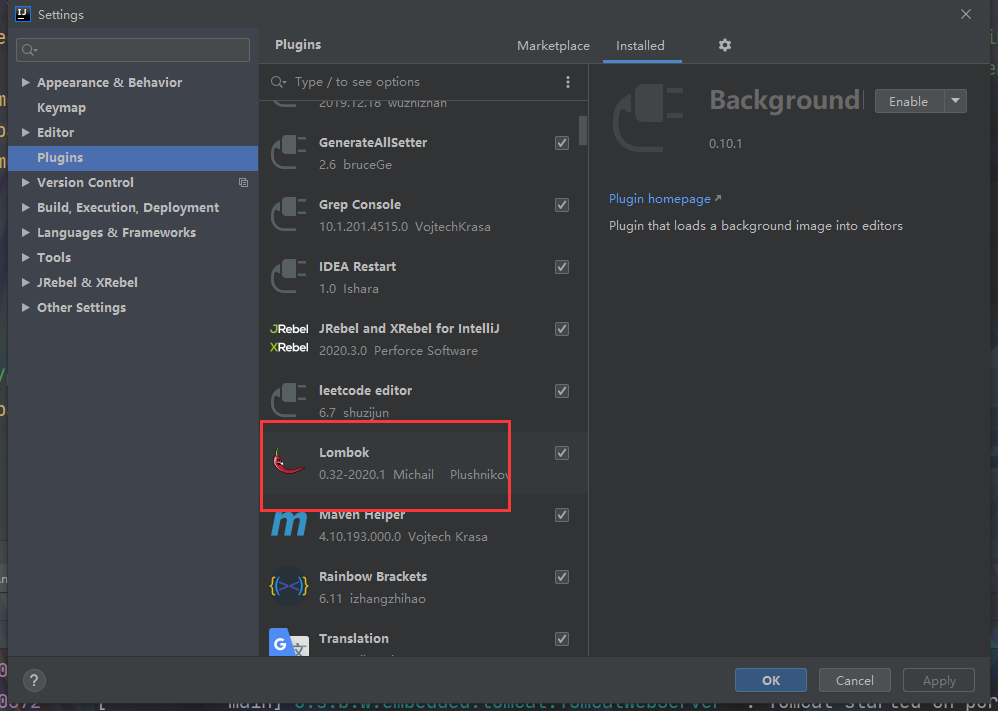Click the large Background plugin detail icon
The height and width of the screenshot is (711, 998).
click(x=648, y=120)
